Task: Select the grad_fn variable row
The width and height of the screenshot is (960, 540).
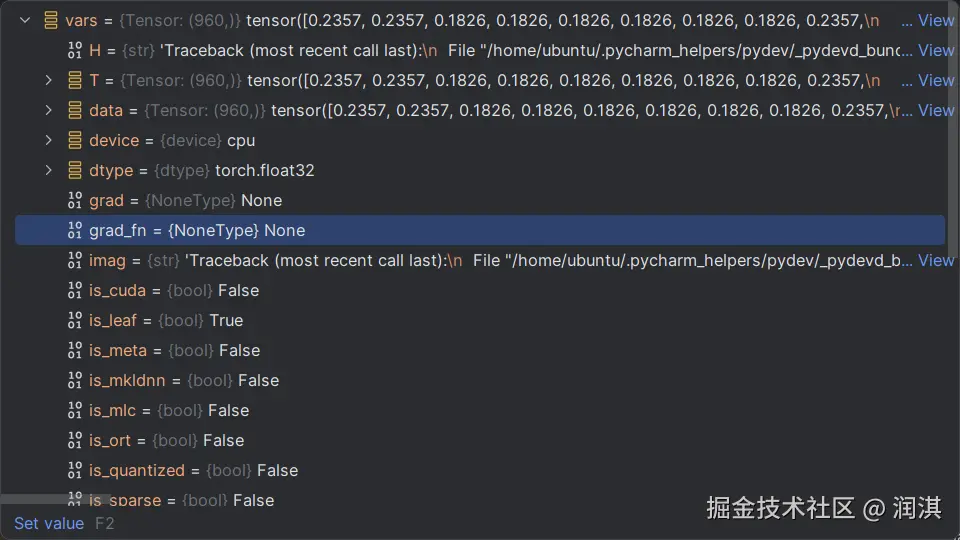Action: click(400, 230)
